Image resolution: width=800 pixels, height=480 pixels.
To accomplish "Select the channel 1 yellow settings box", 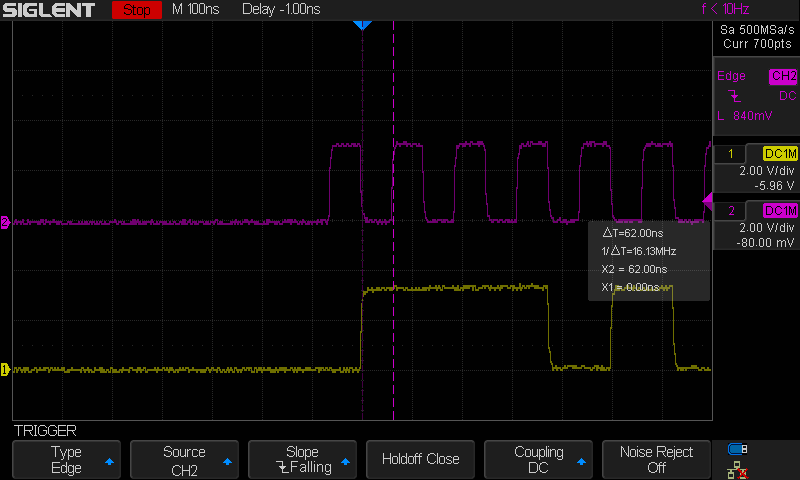I will tap(757, 169).
